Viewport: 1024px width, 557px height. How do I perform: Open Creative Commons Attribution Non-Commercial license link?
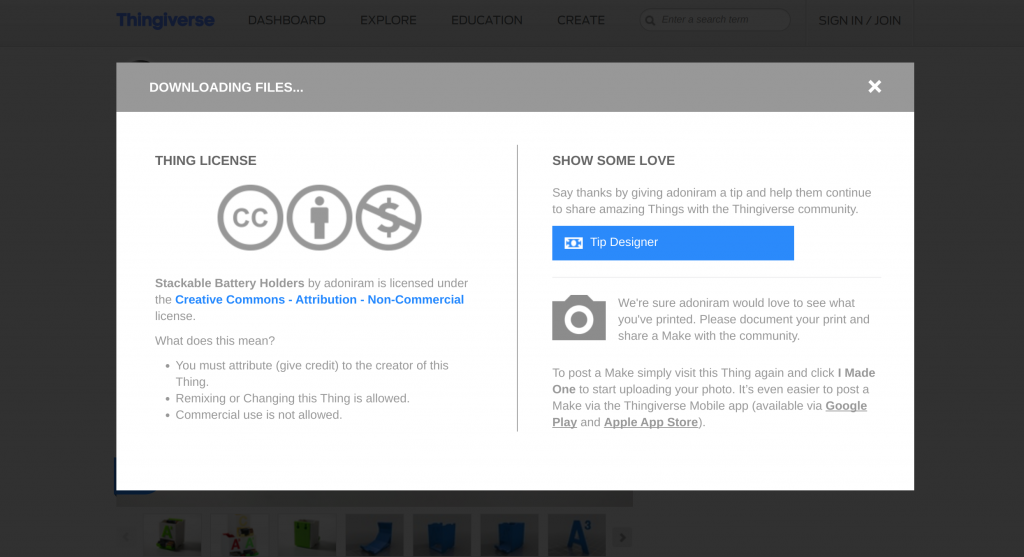(x=319, y=300)
